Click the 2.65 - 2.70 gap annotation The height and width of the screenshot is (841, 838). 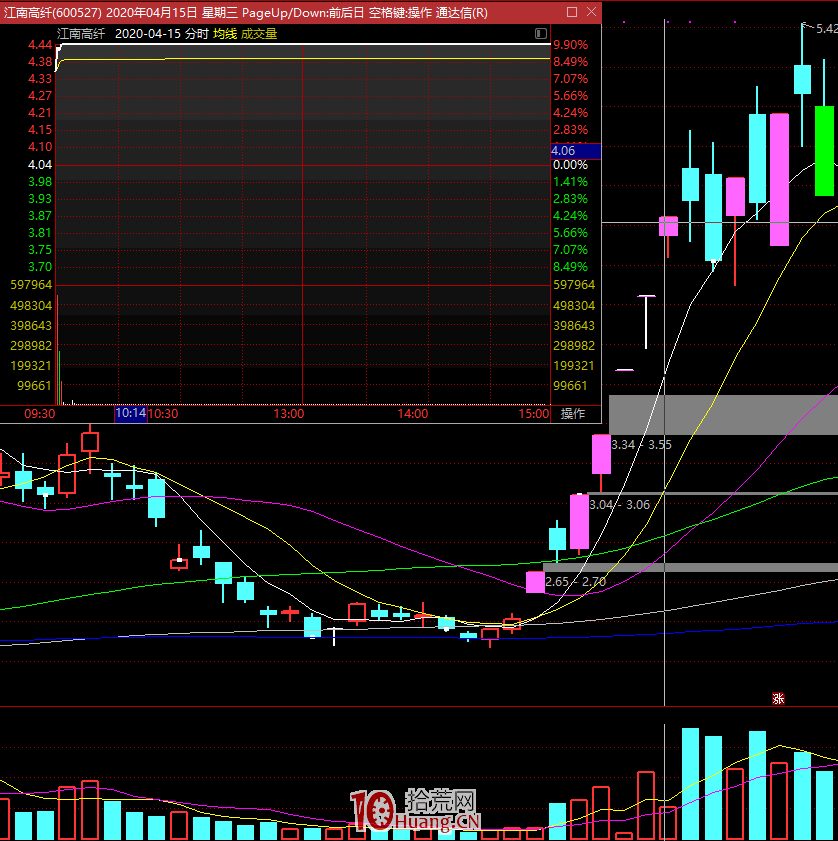(576, 582)
